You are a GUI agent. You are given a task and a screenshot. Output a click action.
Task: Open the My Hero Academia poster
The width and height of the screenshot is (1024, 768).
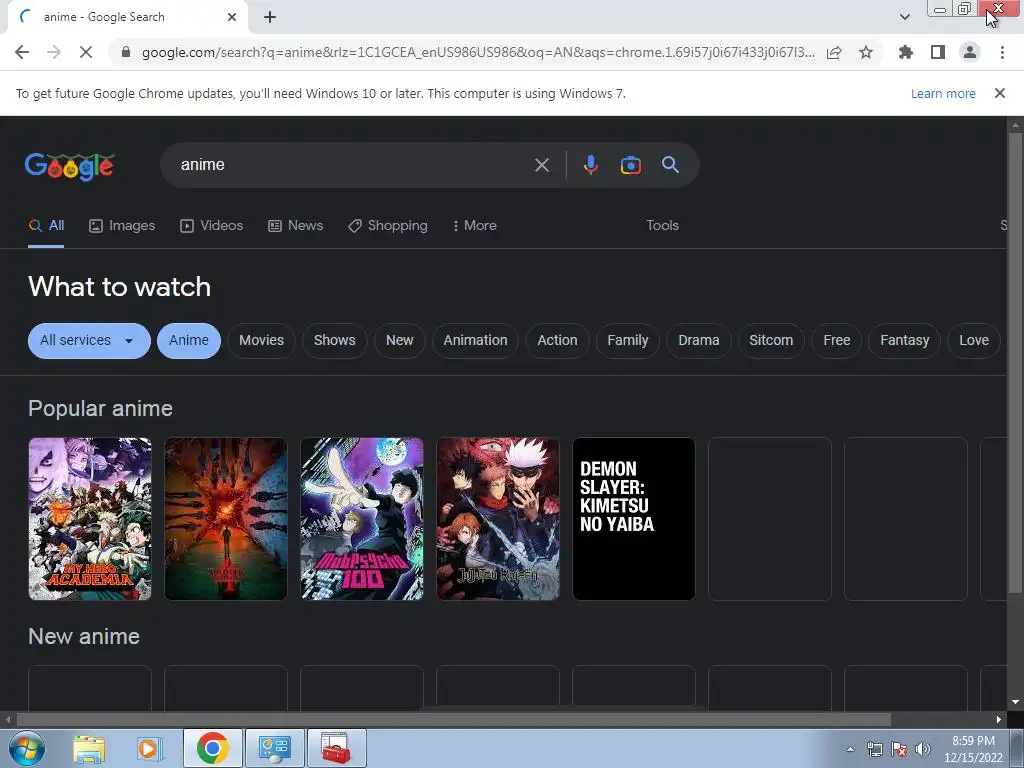90,519
